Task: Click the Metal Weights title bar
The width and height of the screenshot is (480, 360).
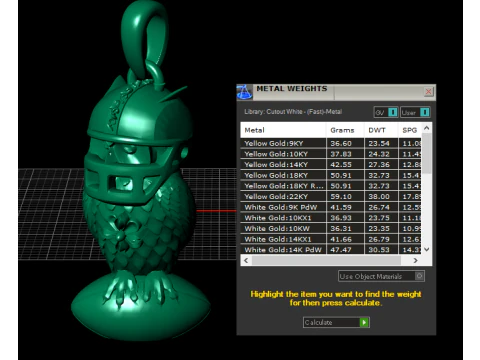Action: click(337, 91)
